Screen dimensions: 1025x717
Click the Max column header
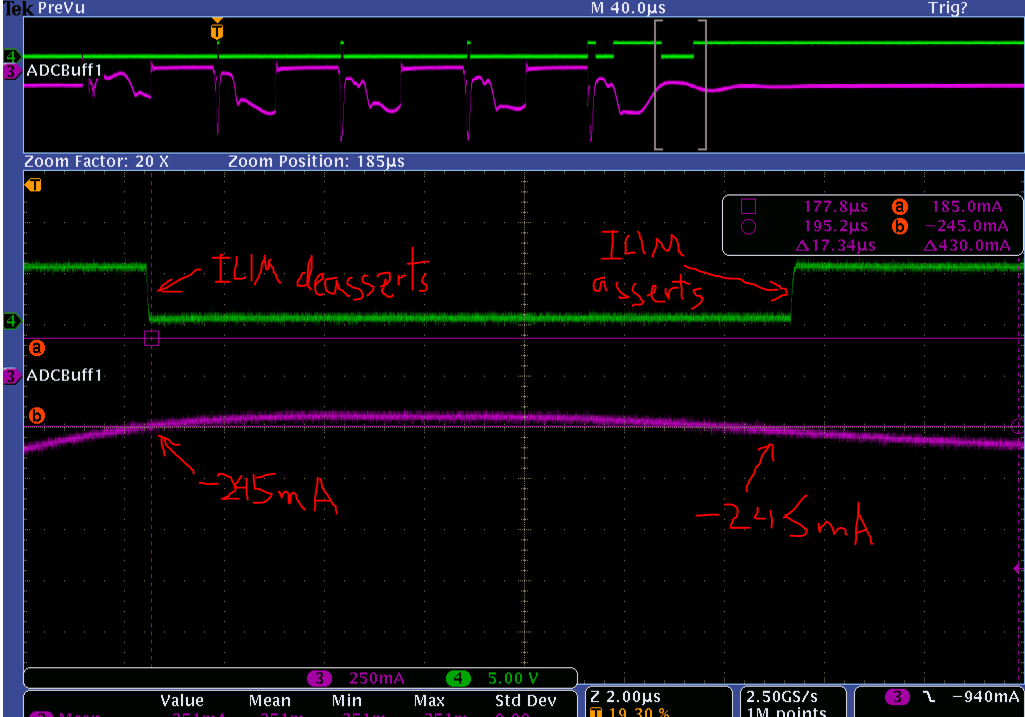(429, 701)
